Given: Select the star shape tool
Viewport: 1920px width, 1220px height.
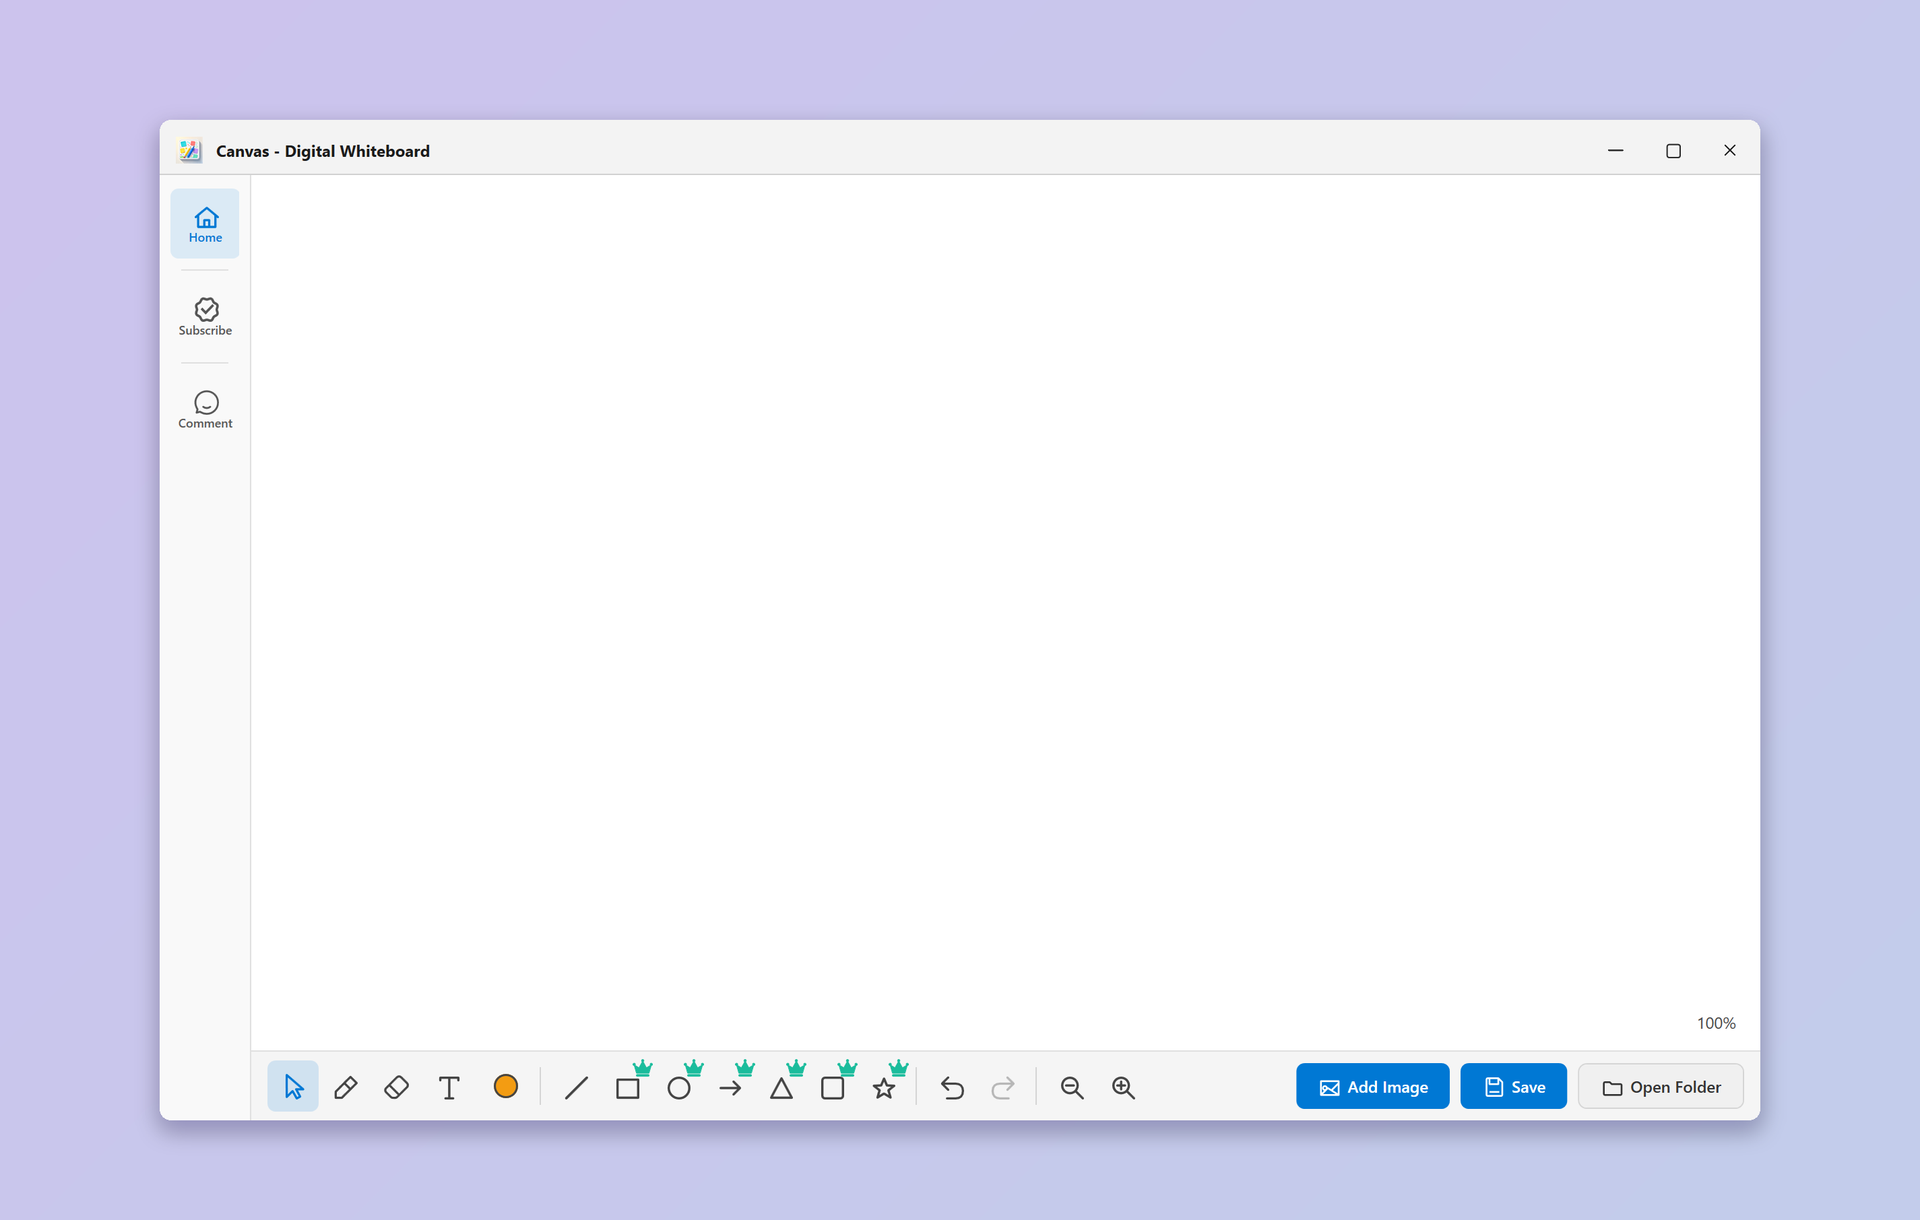Looking at the screenshot, I should pyautogui.click(x=884, y=1087).
